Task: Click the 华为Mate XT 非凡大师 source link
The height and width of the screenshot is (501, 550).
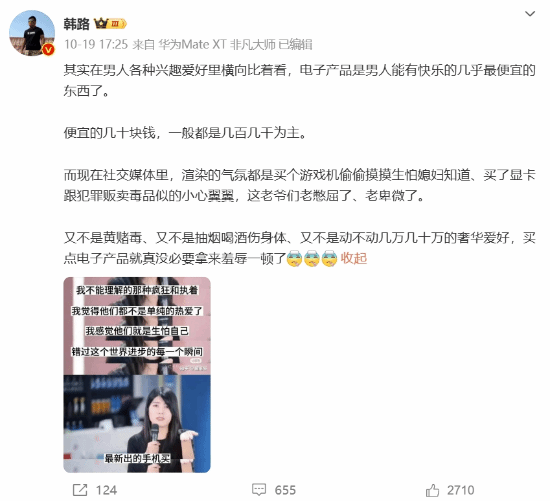Action: coord(216,45)
